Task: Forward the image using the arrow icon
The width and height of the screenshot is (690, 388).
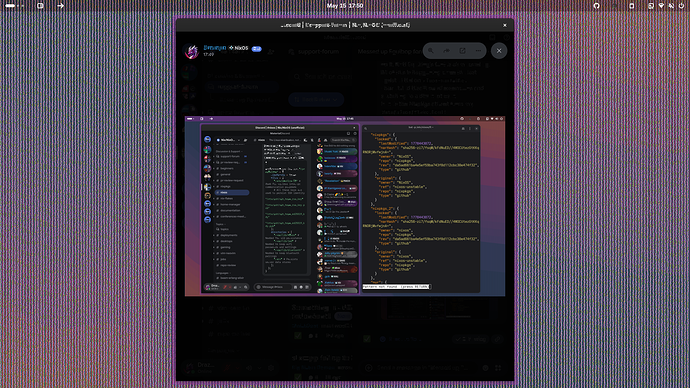Action: click(x=447, y=51)
